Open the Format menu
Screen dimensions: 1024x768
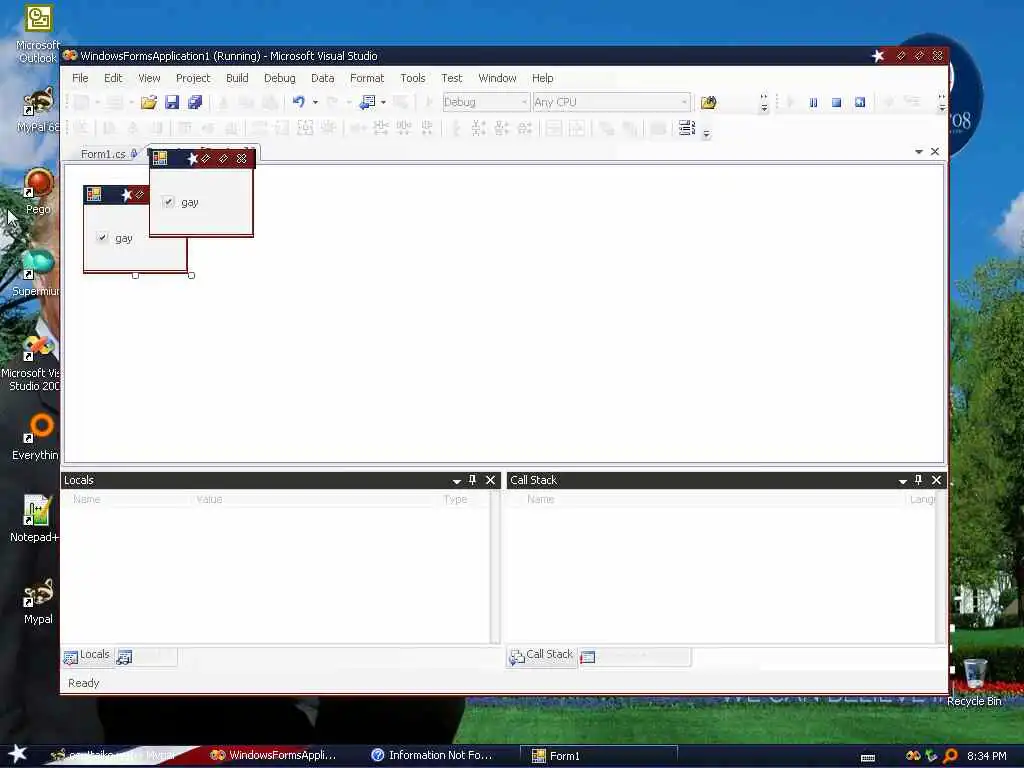[x=367, y=78]
